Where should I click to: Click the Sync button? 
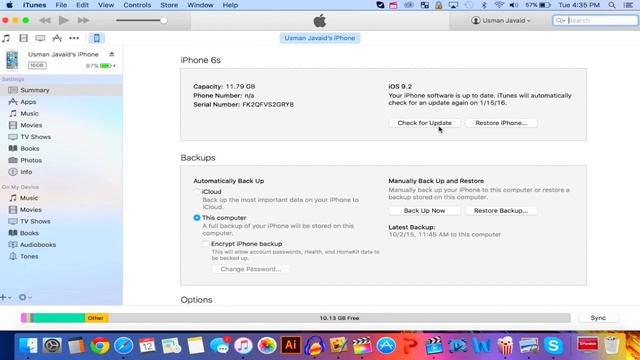pyautogui.click(x=598, y=318)
